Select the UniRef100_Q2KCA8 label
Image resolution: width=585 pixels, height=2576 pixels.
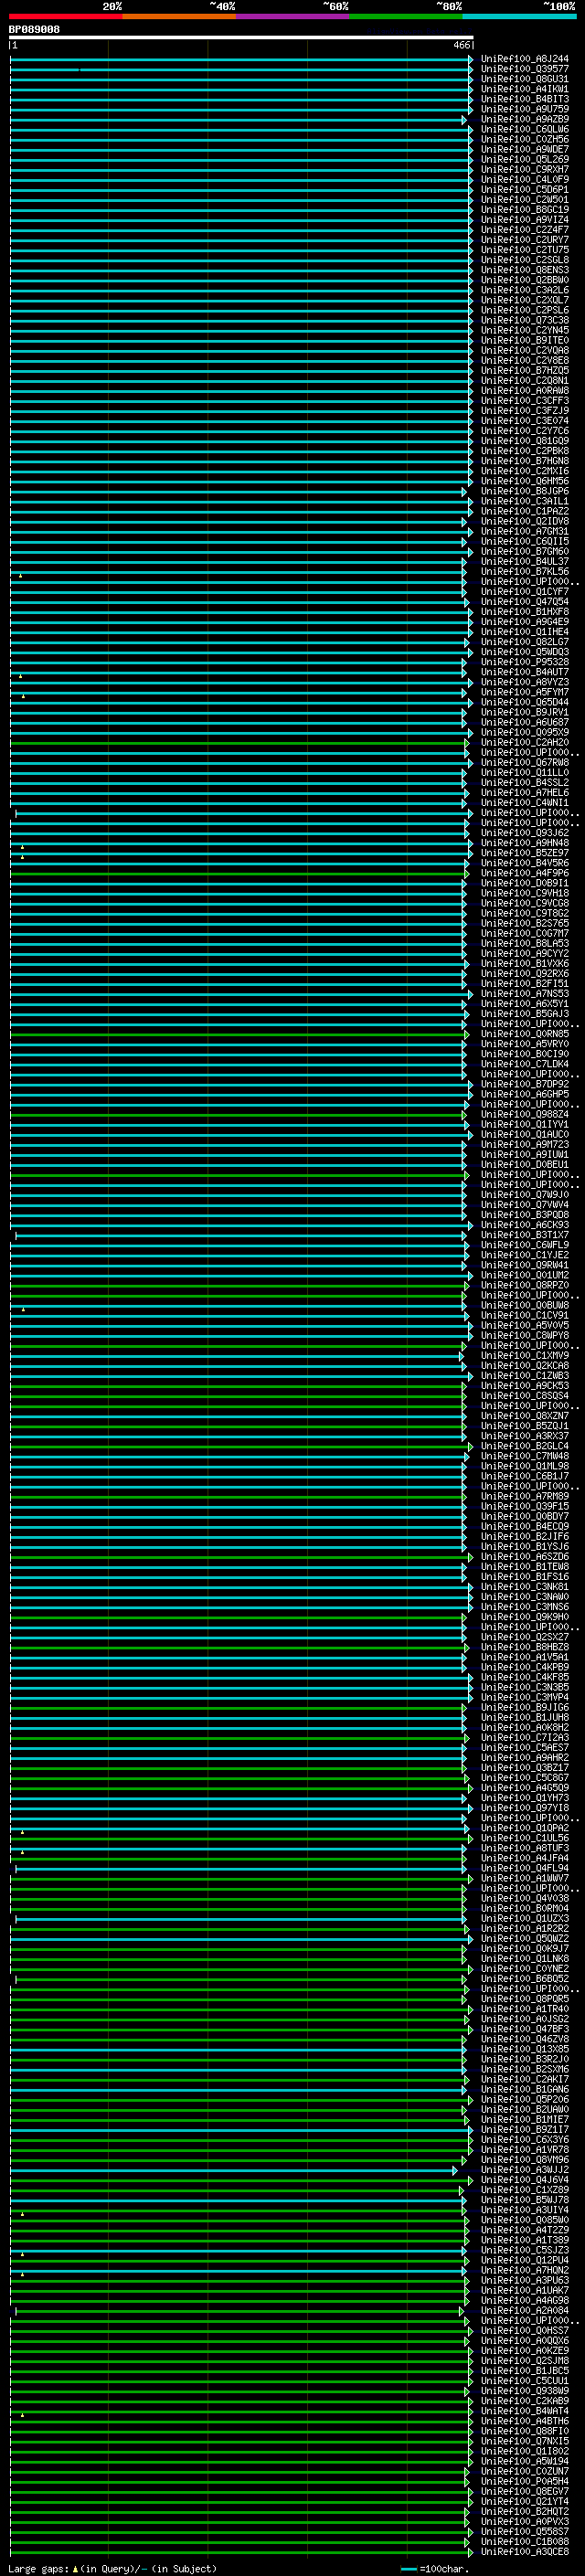tap(525, 1367)
